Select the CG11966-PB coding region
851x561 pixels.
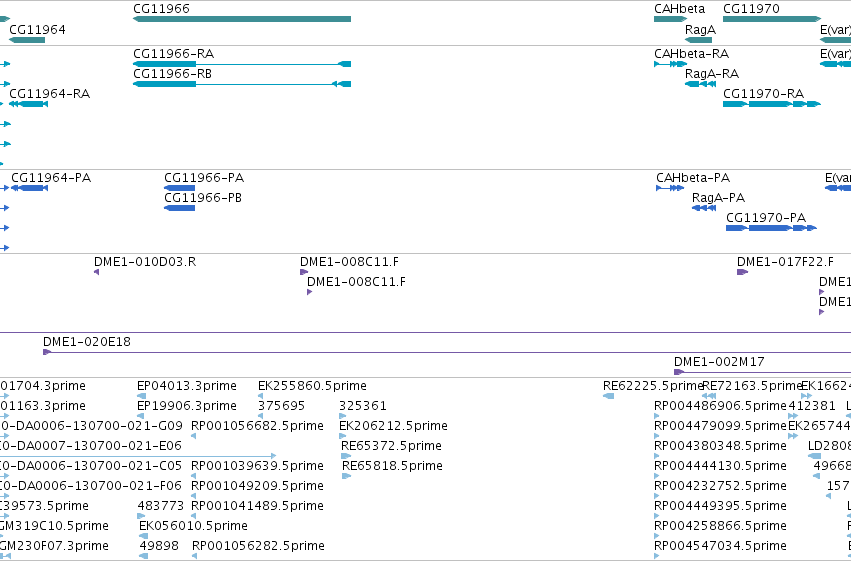pos(180,208)
